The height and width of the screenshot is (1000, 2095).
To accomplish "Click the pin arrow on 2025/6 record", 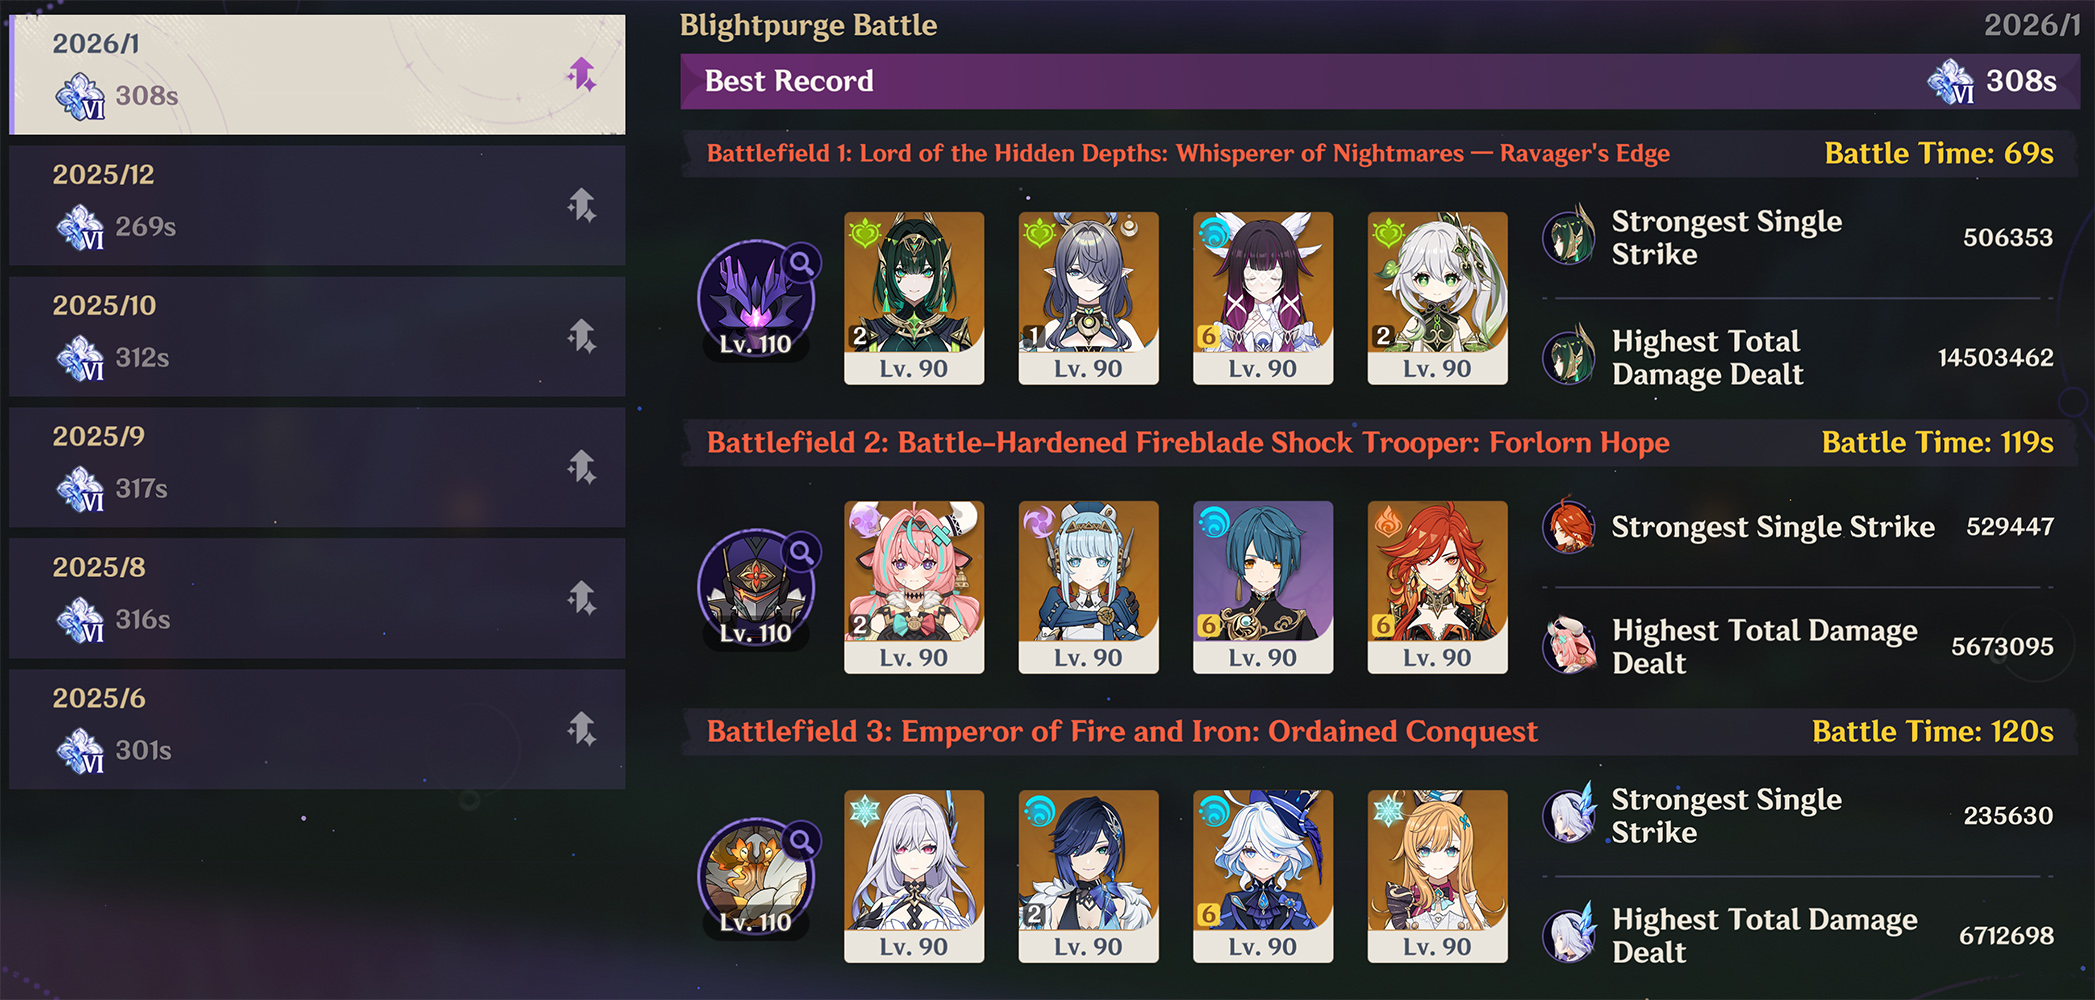I will (582, 730).
